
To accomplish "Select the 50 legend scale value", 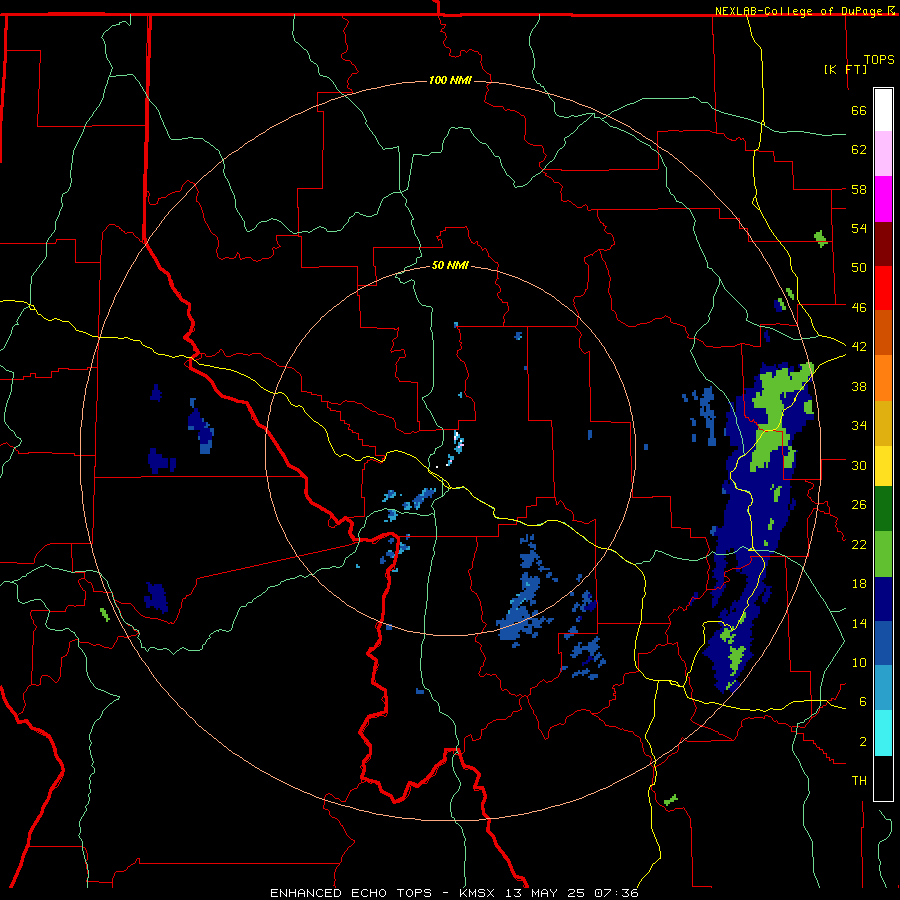I will 859,267.
